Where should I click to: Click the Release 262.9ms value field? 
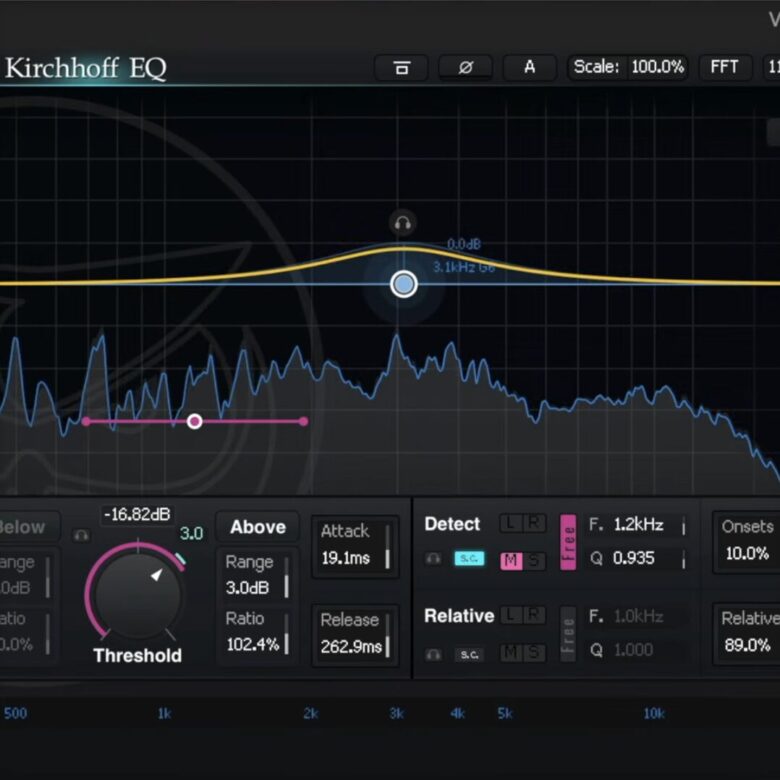(354, 635)
